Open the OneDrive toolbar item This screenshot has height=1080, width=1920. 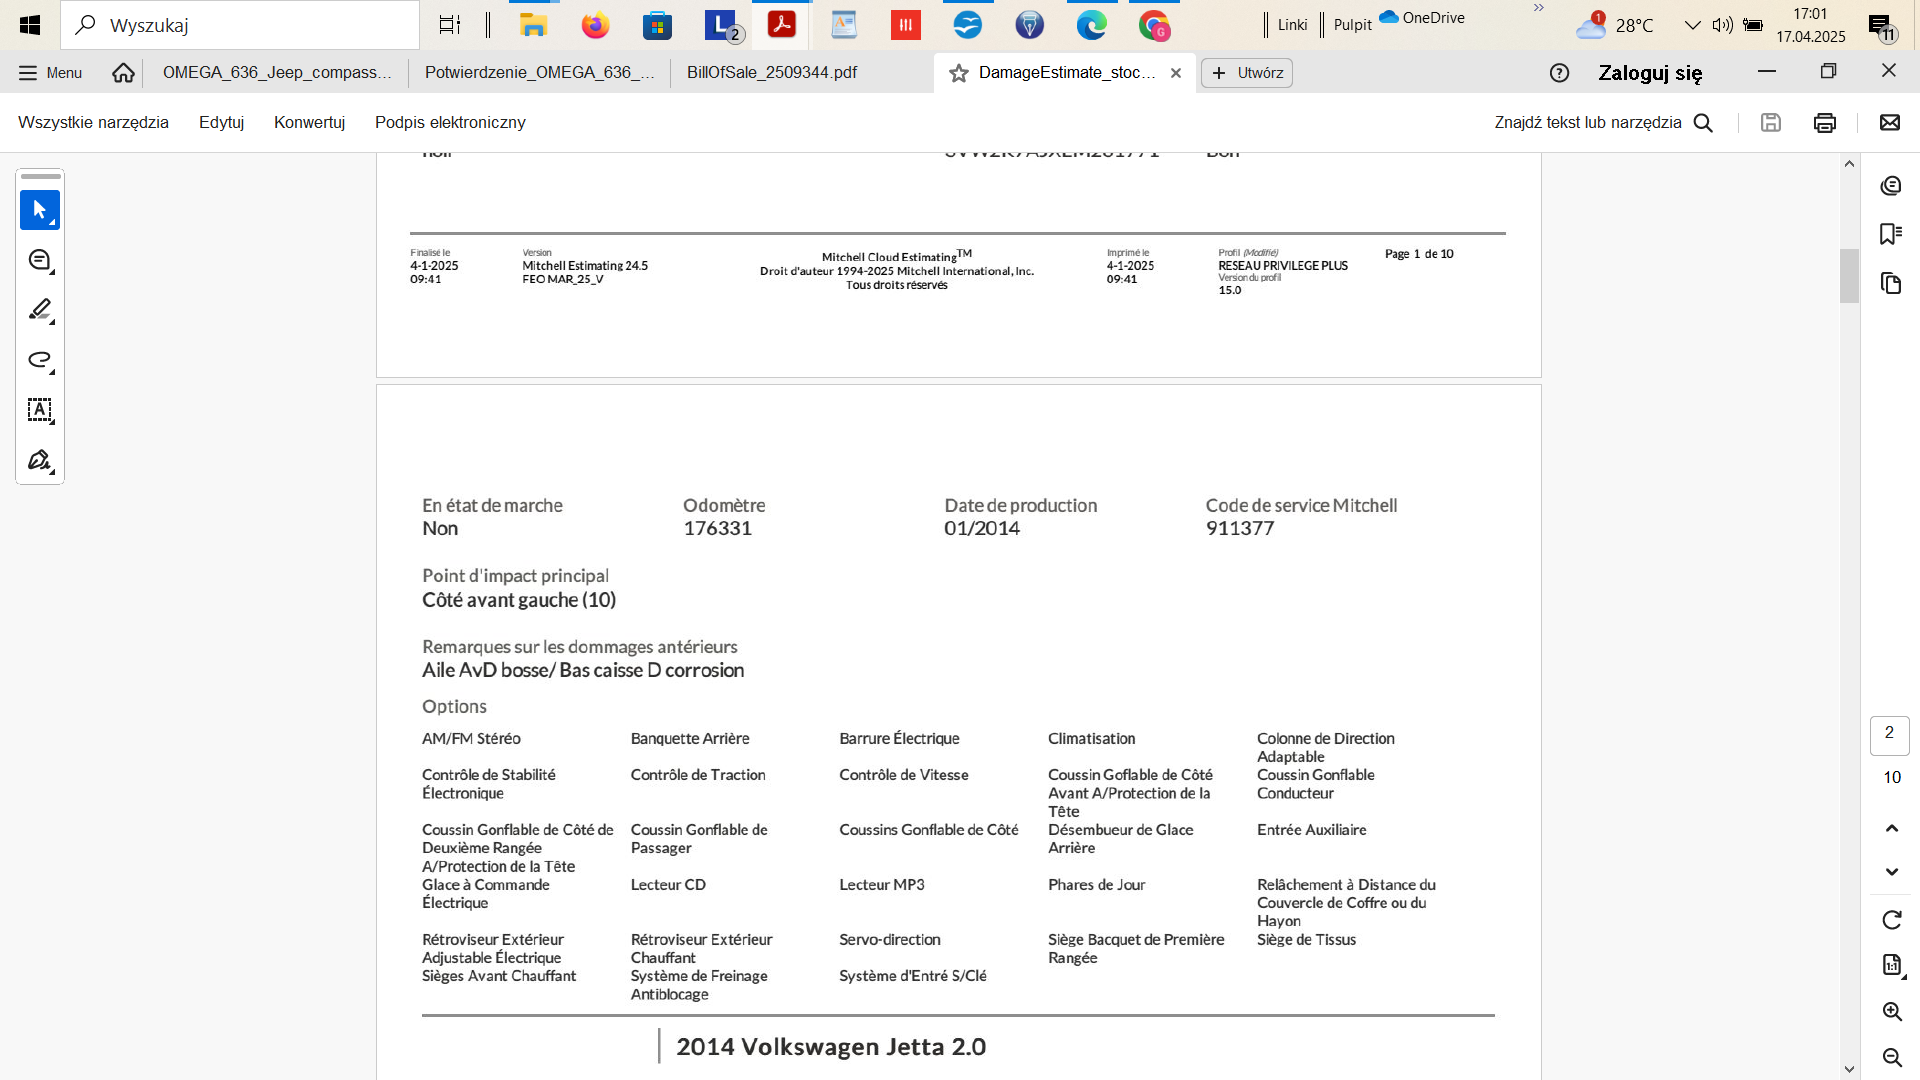(x=1421, y=18)
